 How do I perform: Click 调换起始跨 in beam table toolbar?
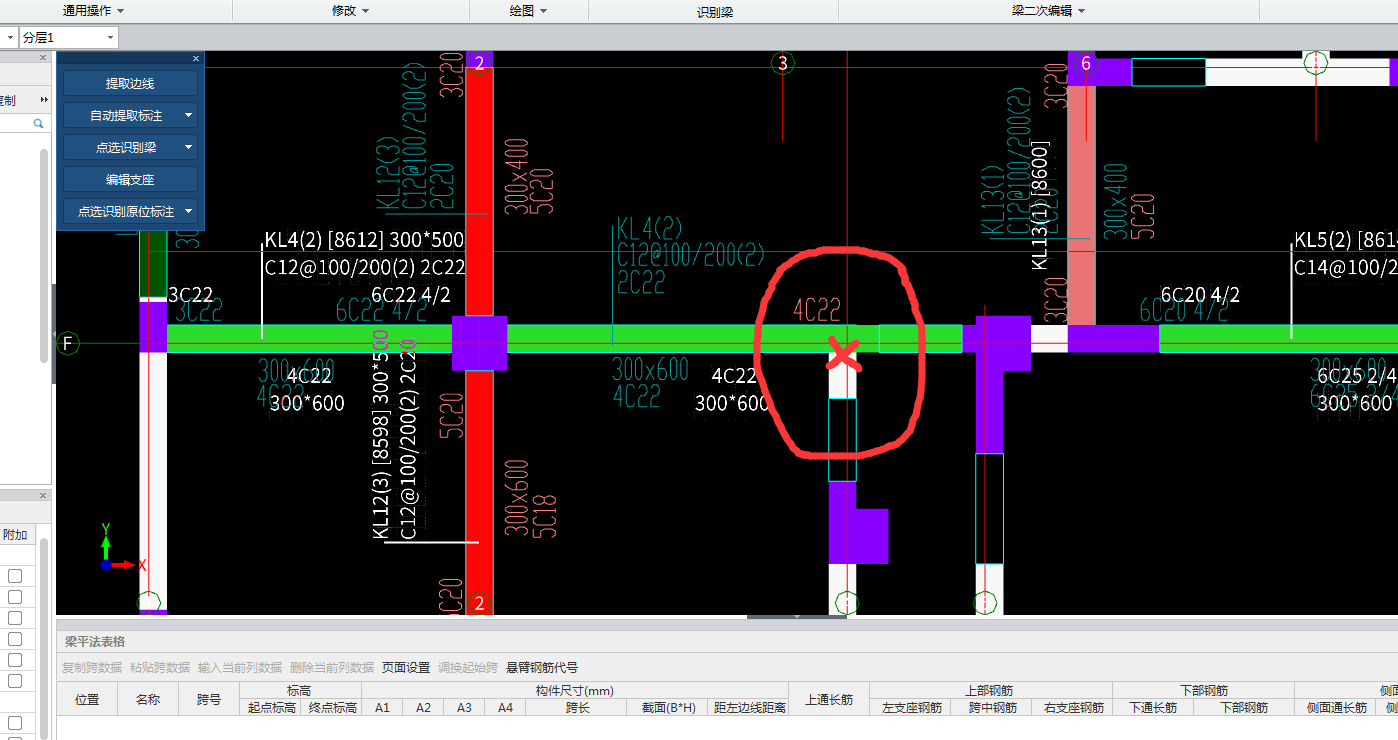pos(468,667)
